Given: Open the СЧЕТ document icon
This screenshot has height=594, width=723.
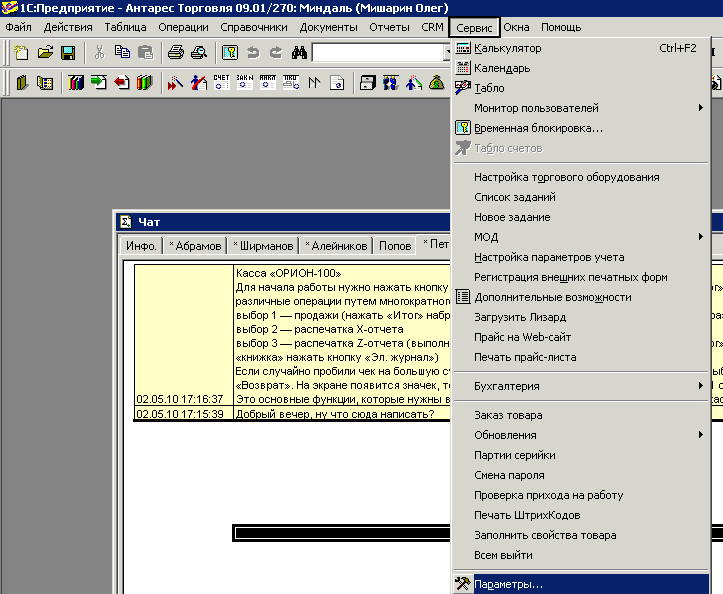Looking at the screenshot, I should [x=221, y=82].
